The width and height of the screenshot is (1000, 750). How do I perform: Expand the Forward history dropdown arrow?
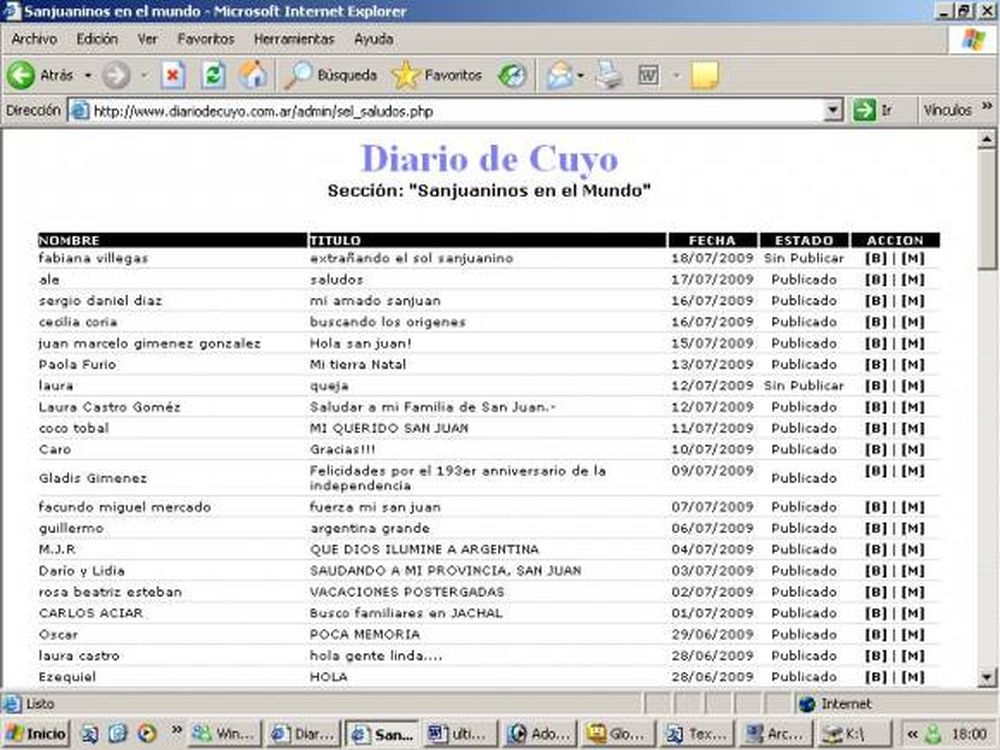[144, 75]
